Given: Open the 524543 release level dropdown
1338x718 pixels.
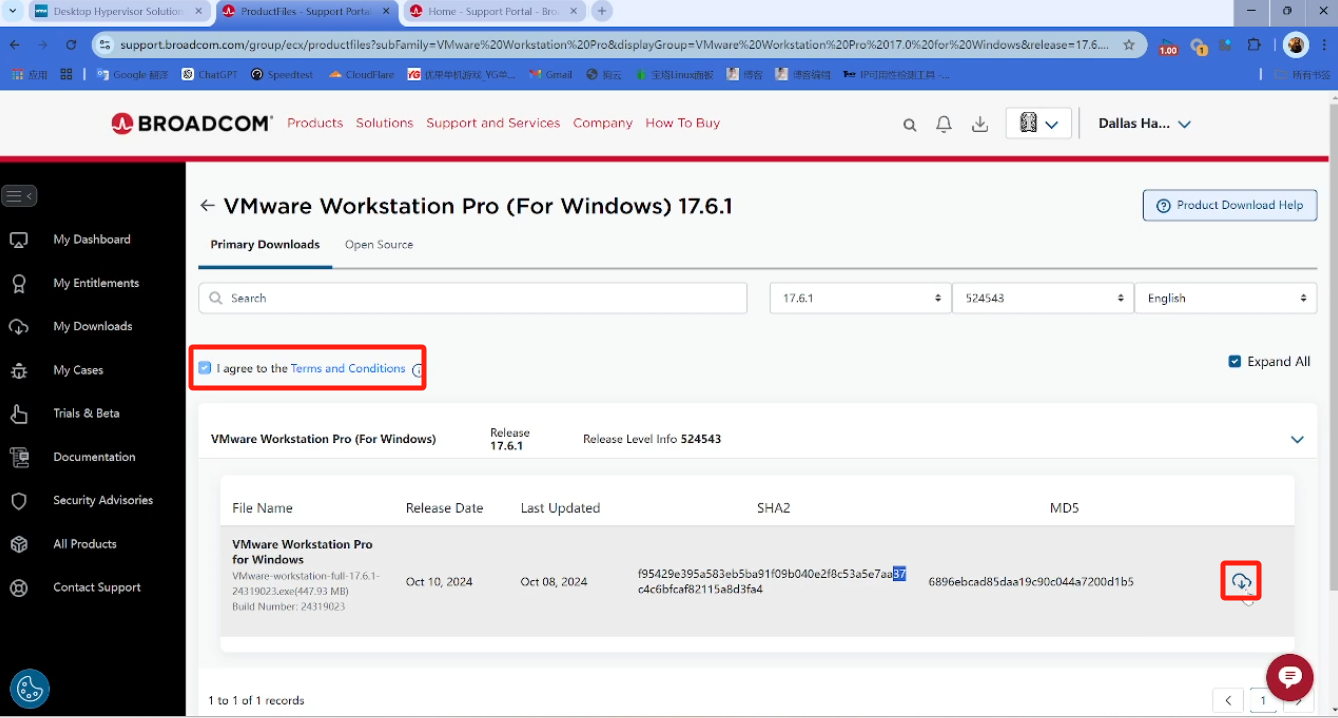Looking at the screenshot, I should coord(1041,298).
